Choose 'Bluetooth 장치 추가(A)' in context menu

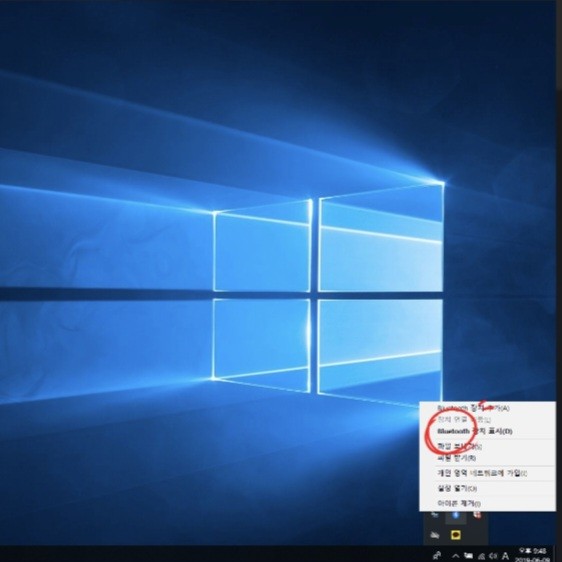click(x=487, y=408)
